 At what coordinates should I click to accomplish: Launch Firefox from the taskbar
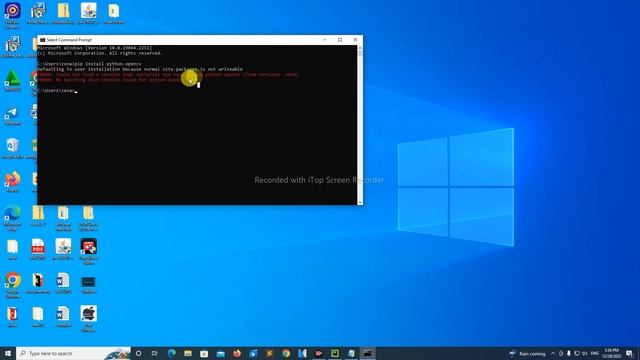[237, 353]
